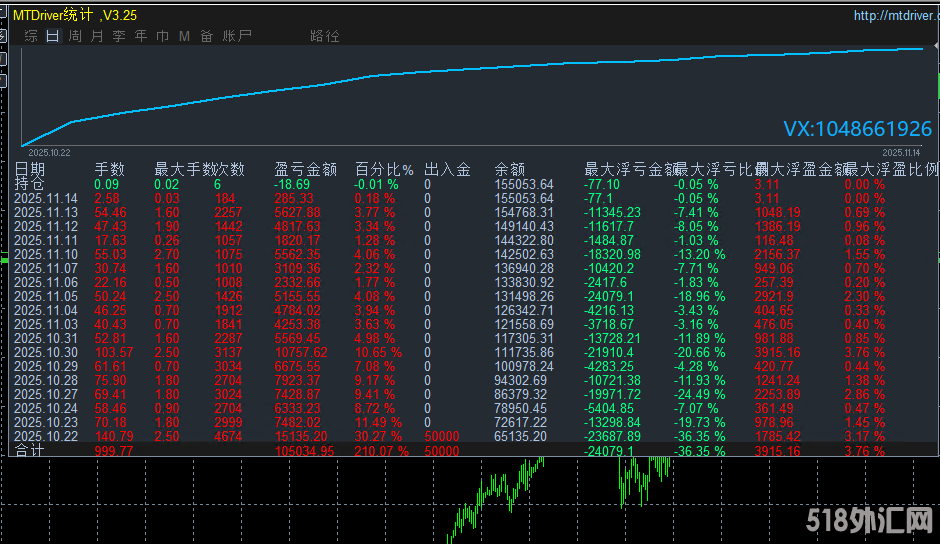Click the 合计 totals row
Viewport: 940px width, 544px height.
pyautogui.click(x=29, y=451)
